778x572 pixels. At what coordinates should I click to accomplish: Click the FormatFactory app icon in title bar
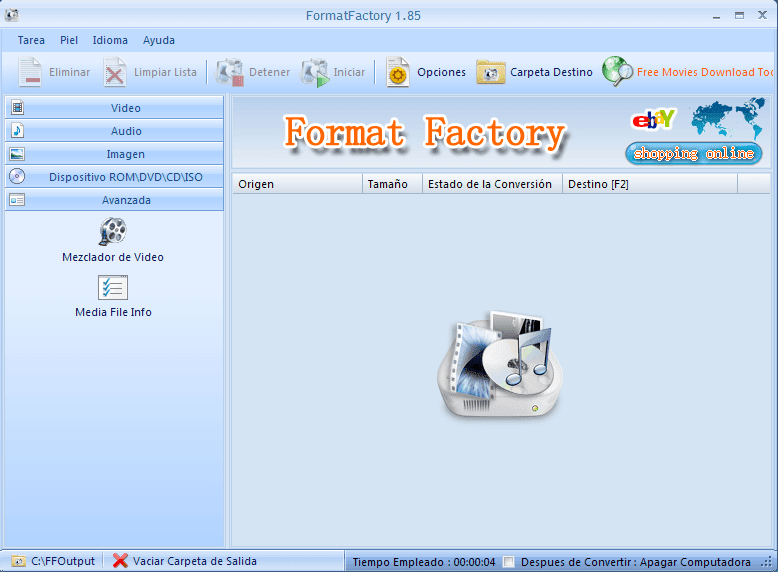point(12,15)
